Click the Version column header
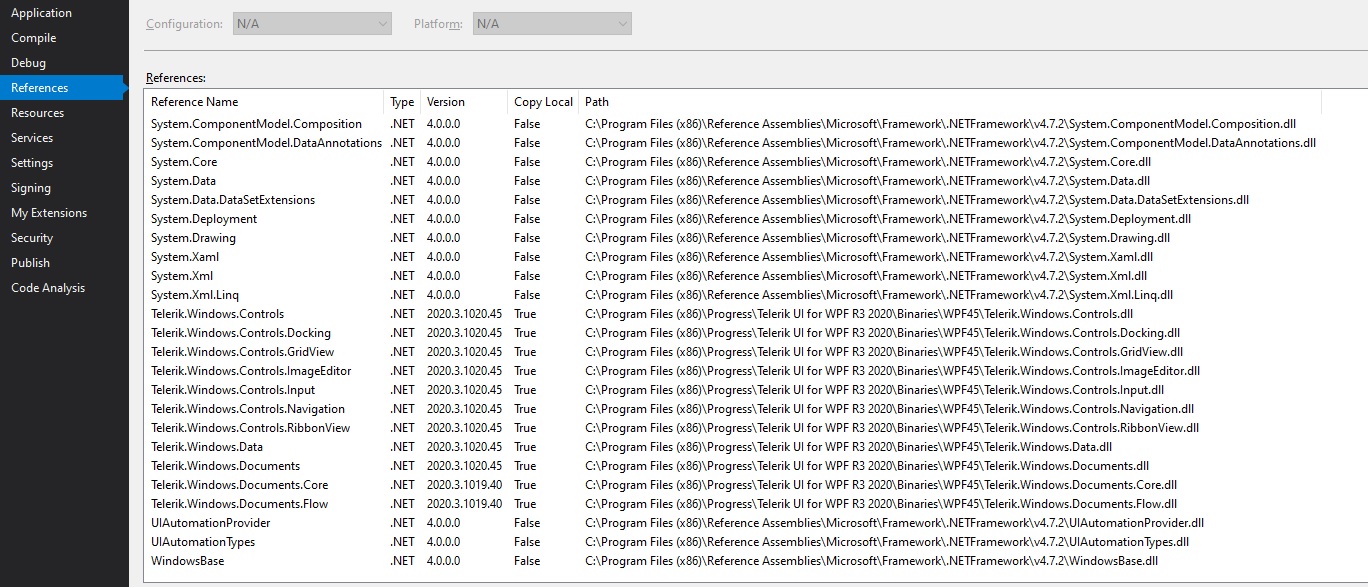The image size is (1368, 587). coord(446,102)
